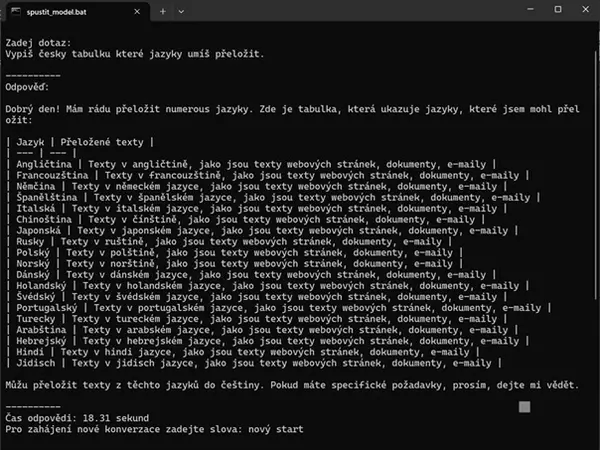Select the spustit_model.bat tab title
The width and height of the screenshot is (600, 450).
[x=57, y=12]
